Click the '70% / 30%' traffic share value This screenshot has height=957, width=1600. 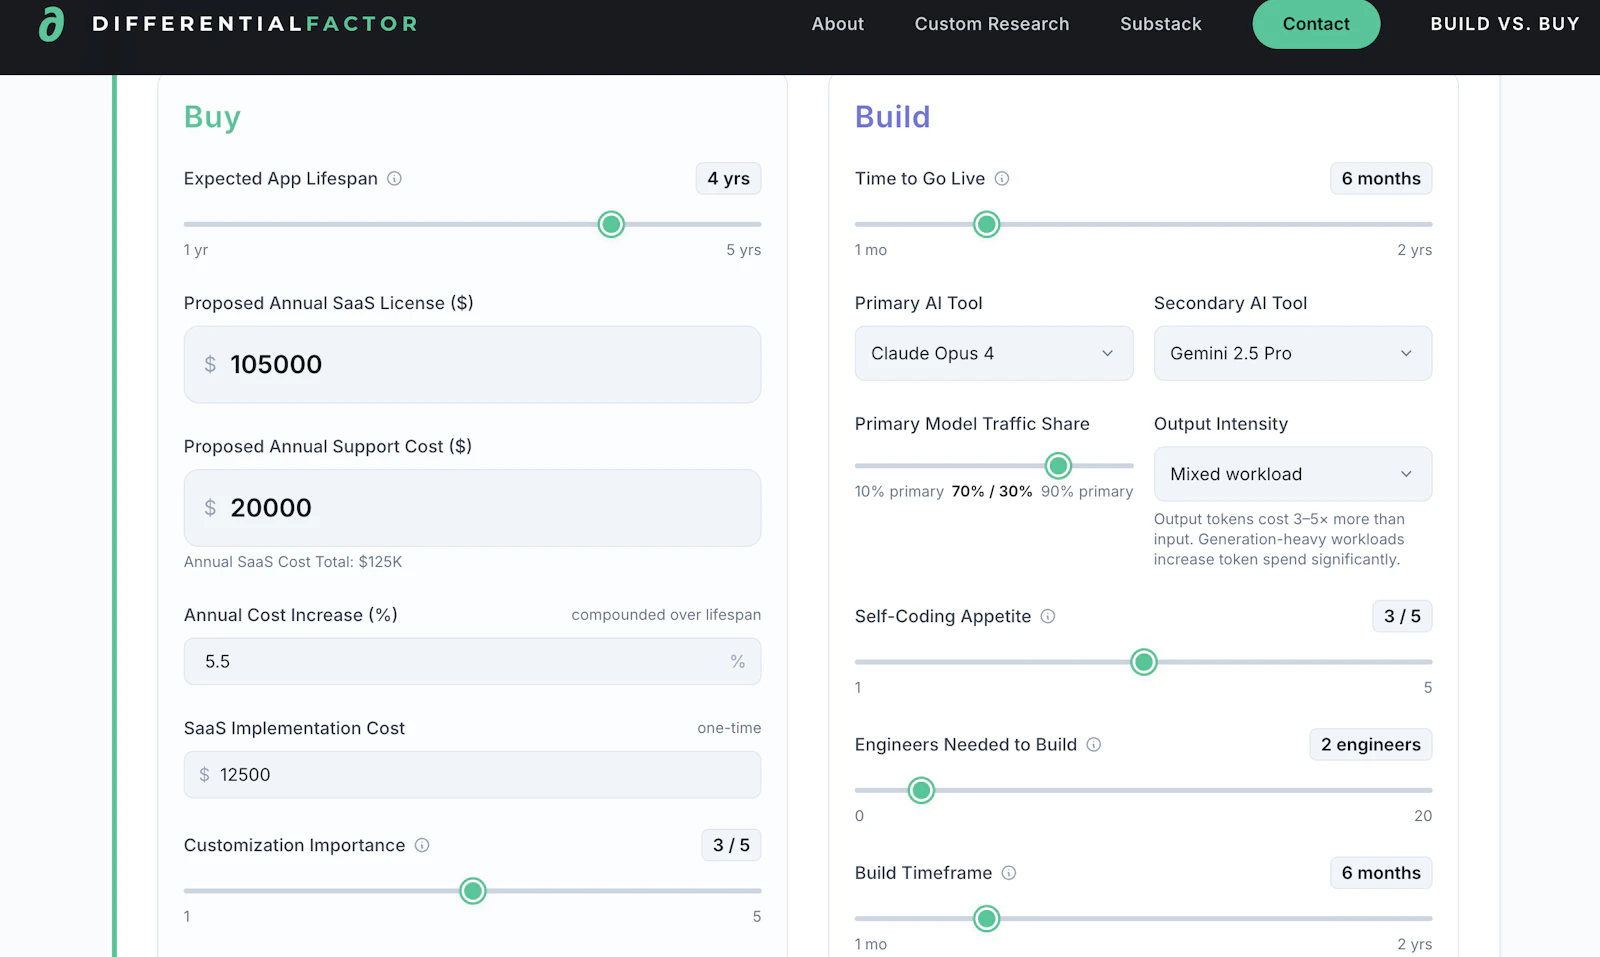992,491
